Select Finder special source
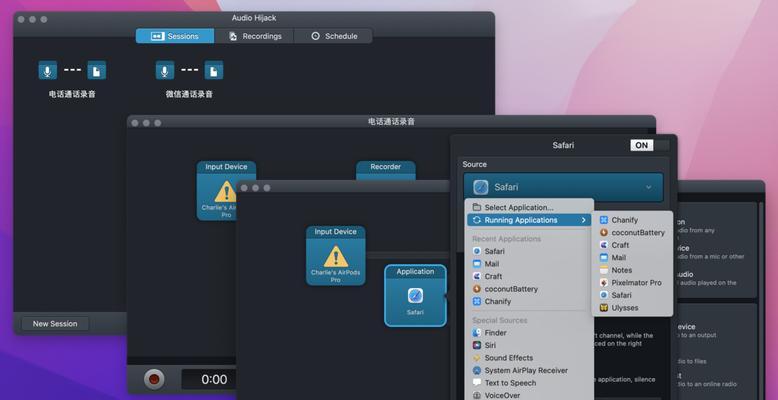Viewport: 778px width, 400px height. [529, 333]
